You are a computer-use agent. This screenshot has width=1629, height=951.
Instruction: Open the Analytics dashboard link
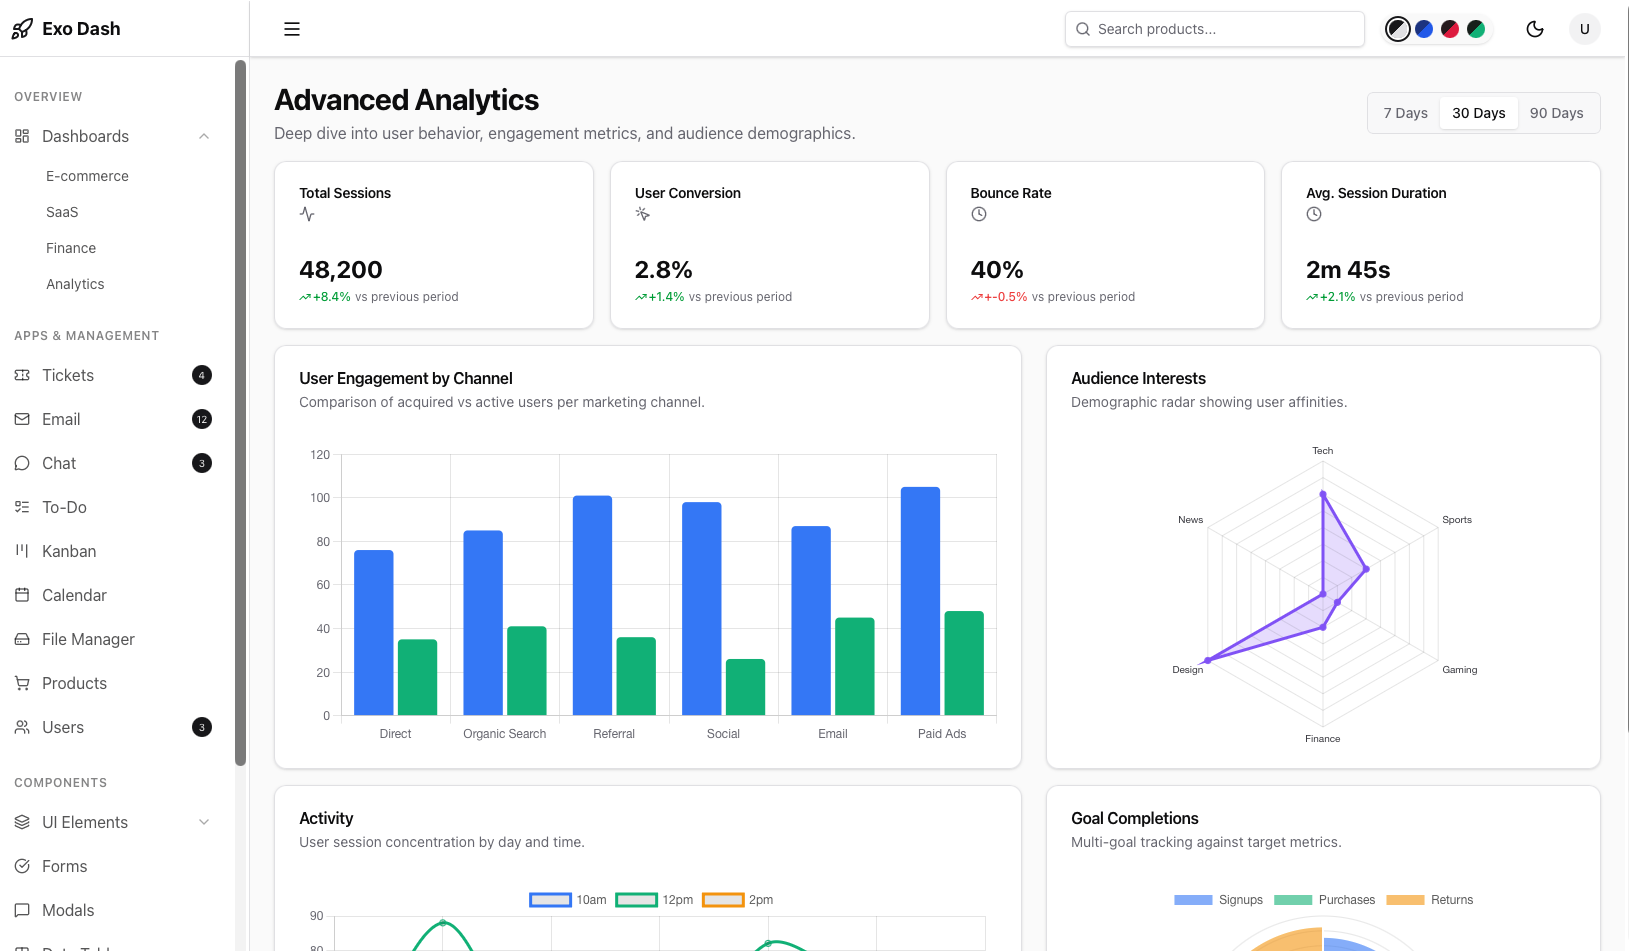(75, 284)
